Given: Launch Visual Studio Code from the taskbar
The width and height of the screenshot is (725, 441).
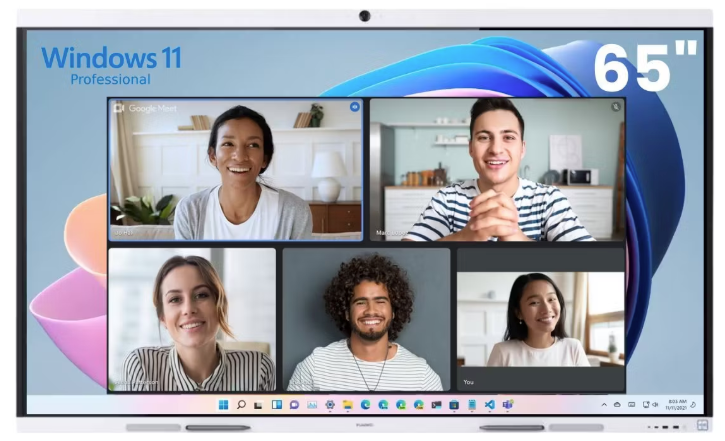Looking at the screenshot, I should (x=490, y=405).
